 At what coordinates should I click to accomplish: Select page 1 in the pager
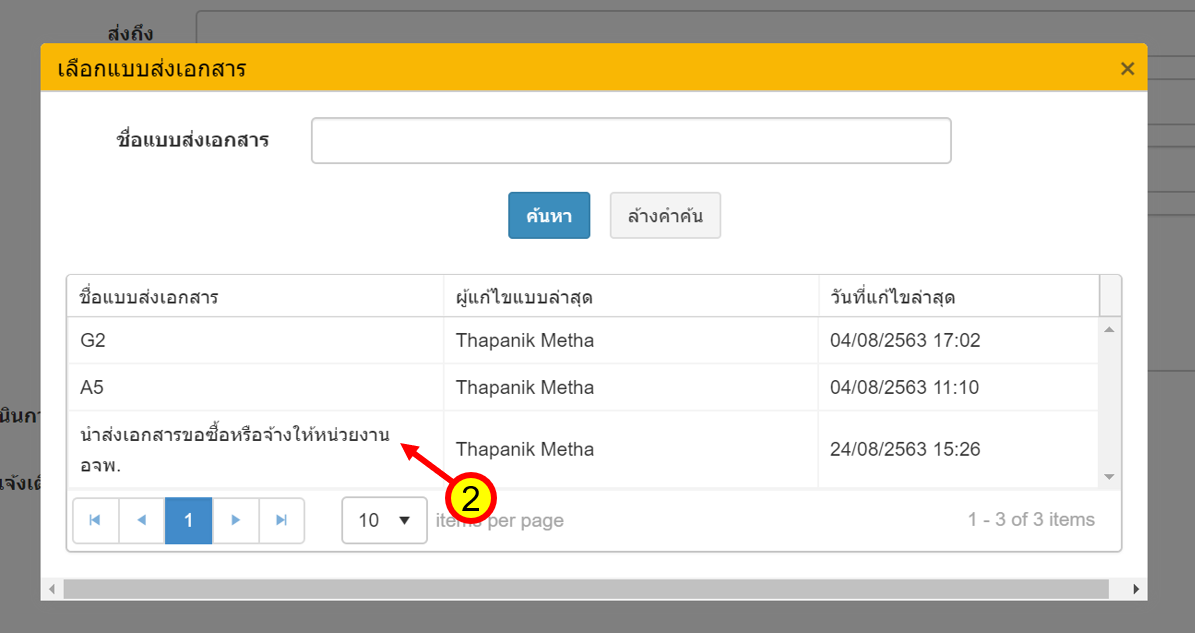coord(188,520)
